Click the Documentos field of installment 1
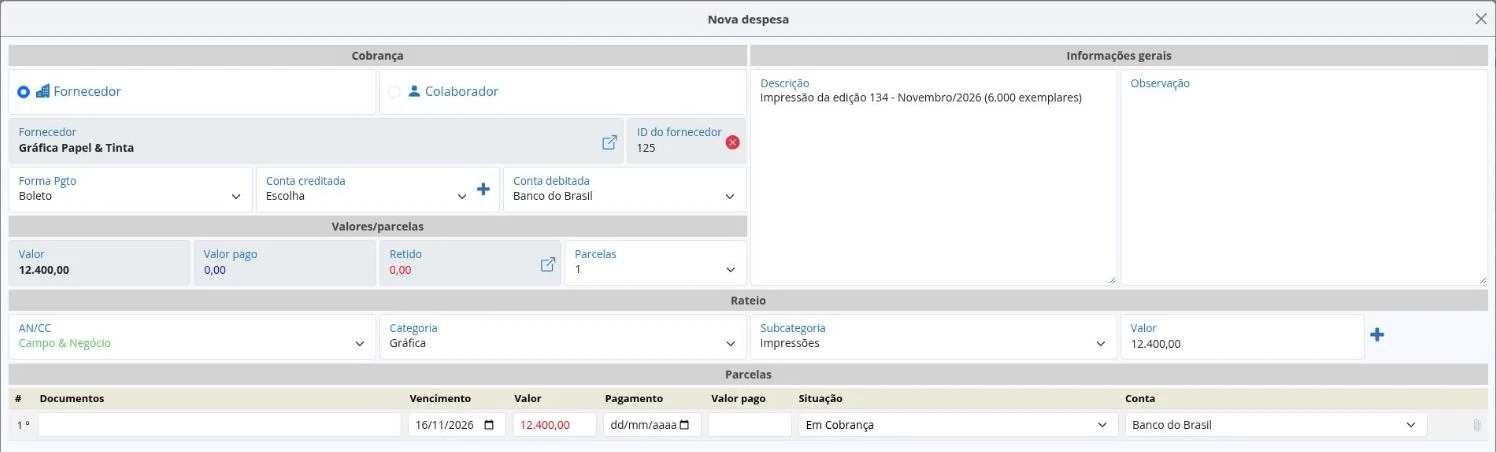The width and height of the screenshot is (1496, 452). pos(220,425)
